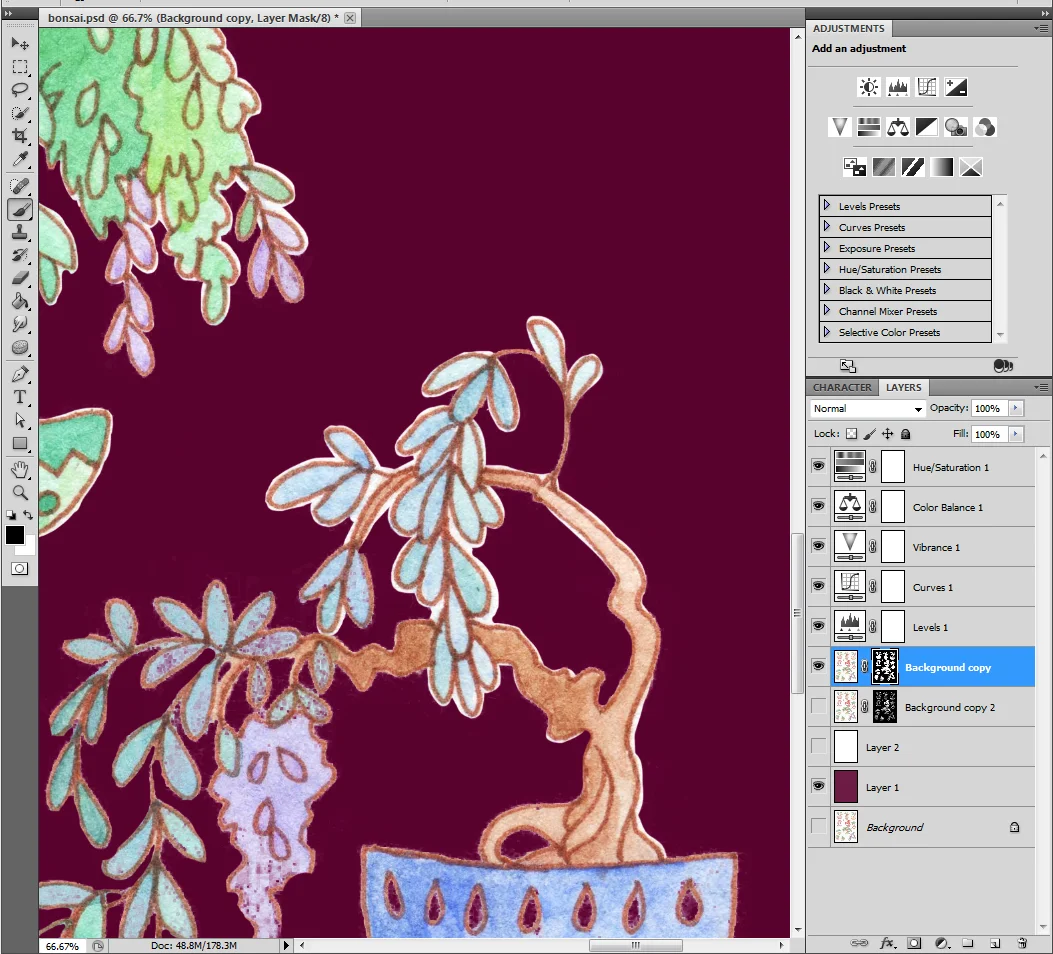
Task: Open the Opacity slider arrow
Action: coord(1015,408)
